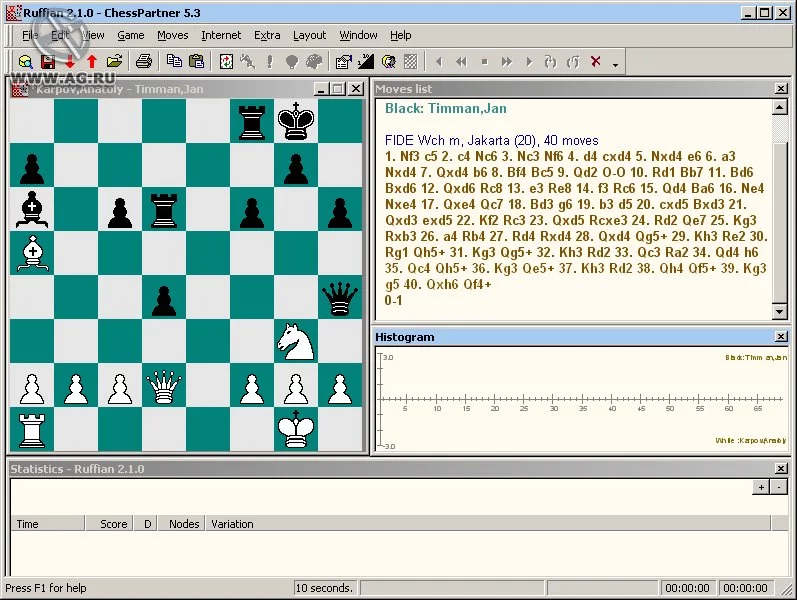Click the brain thinking icon
This screenshot has height=600, width=797.
pos(314,62)
